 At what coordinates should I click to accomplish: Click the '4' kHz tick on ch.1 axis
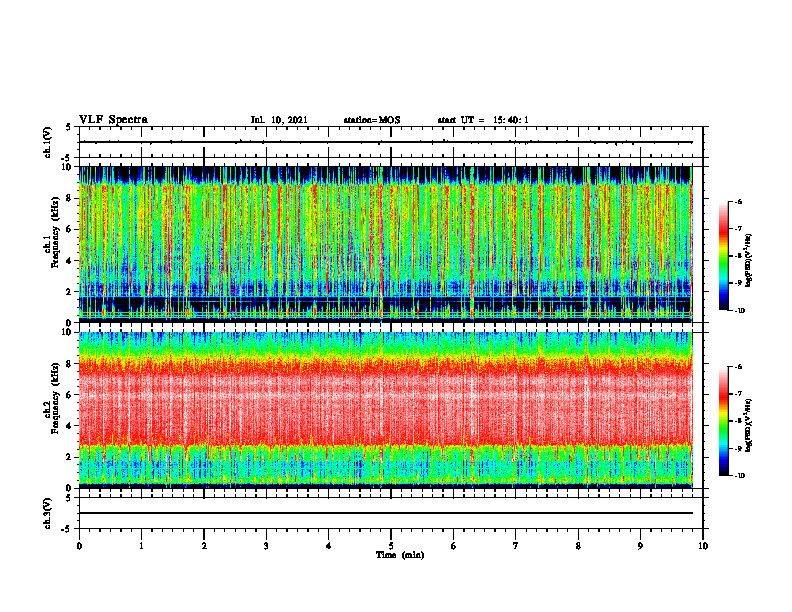tap(70, 261)
